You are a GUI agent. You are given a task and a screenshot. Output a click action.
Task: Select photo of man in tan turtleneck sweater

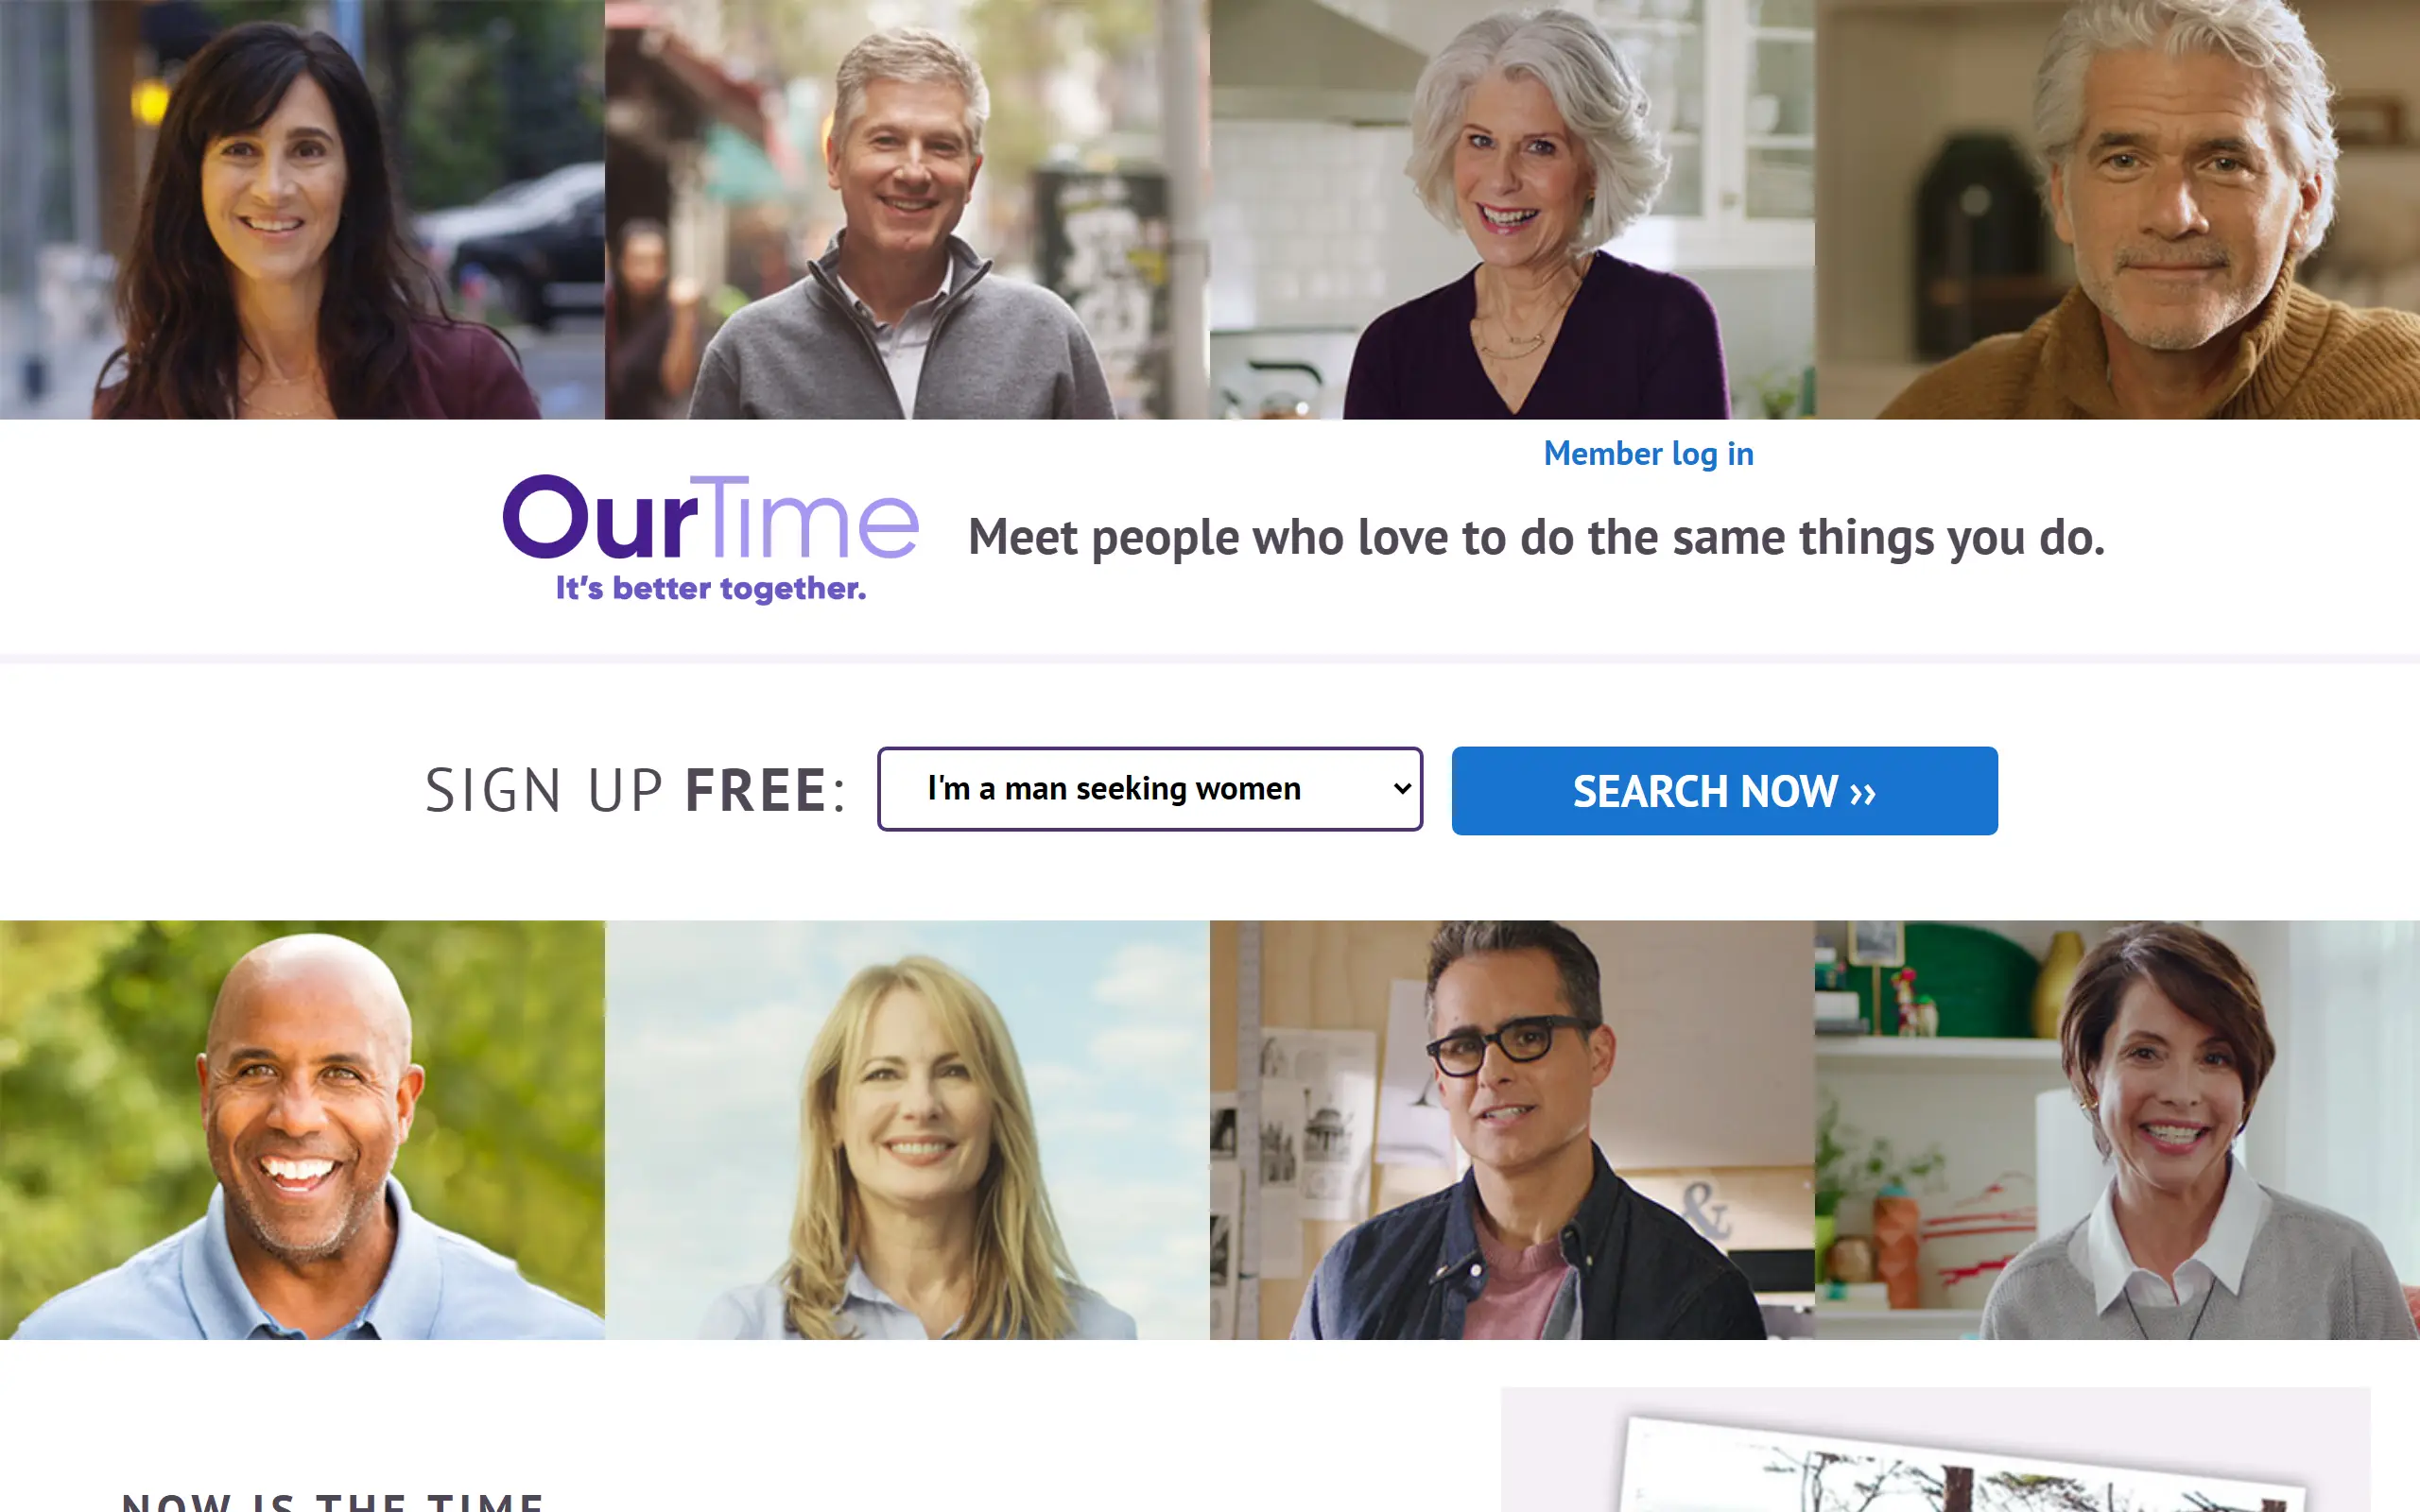click(2117, 209)
